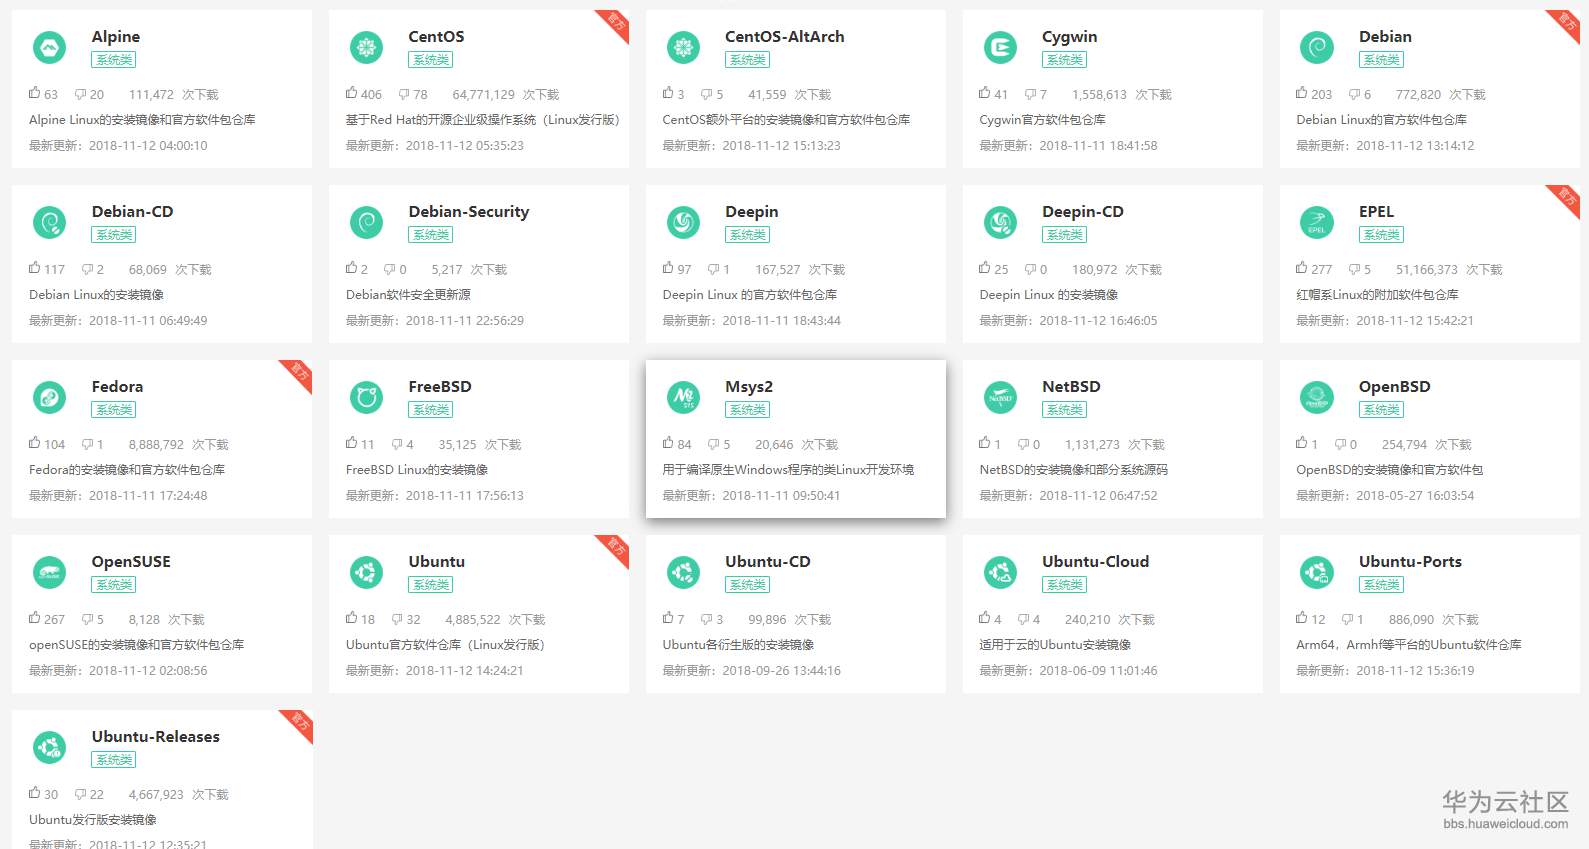
Task: Click the OpenSUSE description text
Action: click(136, 645)
